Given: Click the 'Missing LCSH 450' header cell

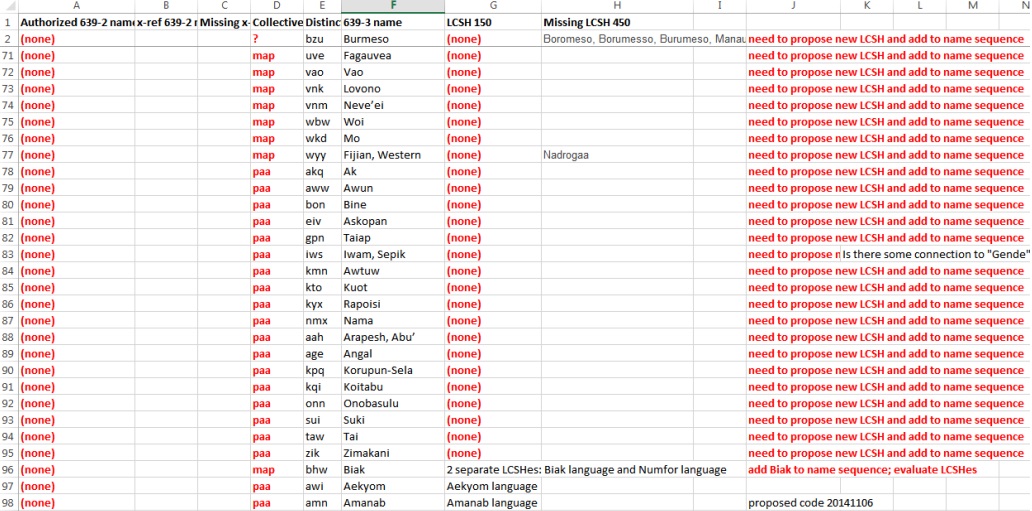Looking at the screenshot, I should click(617, 22).
